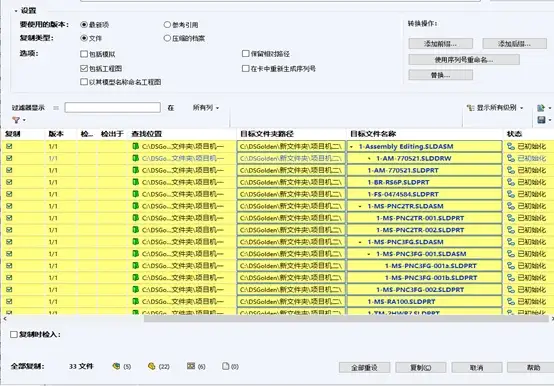Screen dimensions: 554x386
Task: Select the 参考引用 version radio button
Action: [x=167, y=25]
